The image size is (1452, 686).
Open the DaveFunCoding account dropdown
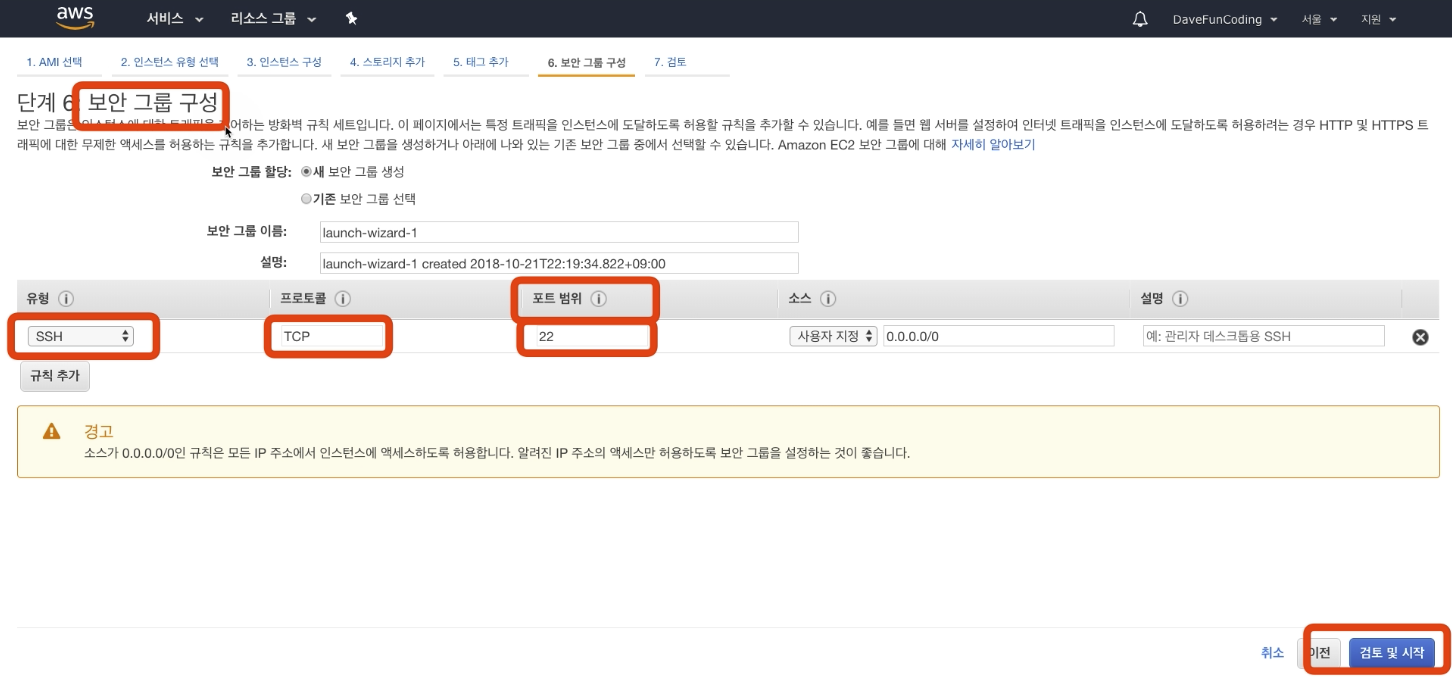[x=1225, y=19]
